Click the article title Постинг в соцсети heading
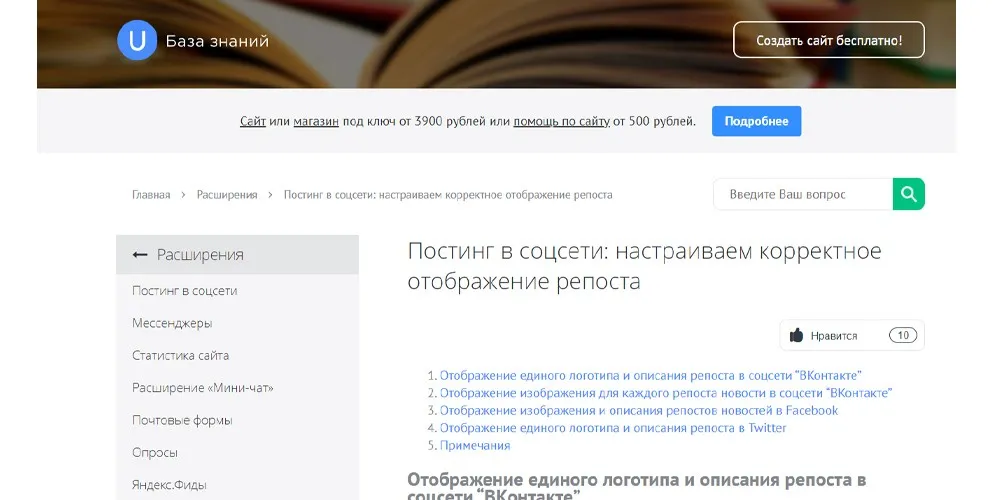The width and height of the screenshot is (1000, 500). coord(644,266)
